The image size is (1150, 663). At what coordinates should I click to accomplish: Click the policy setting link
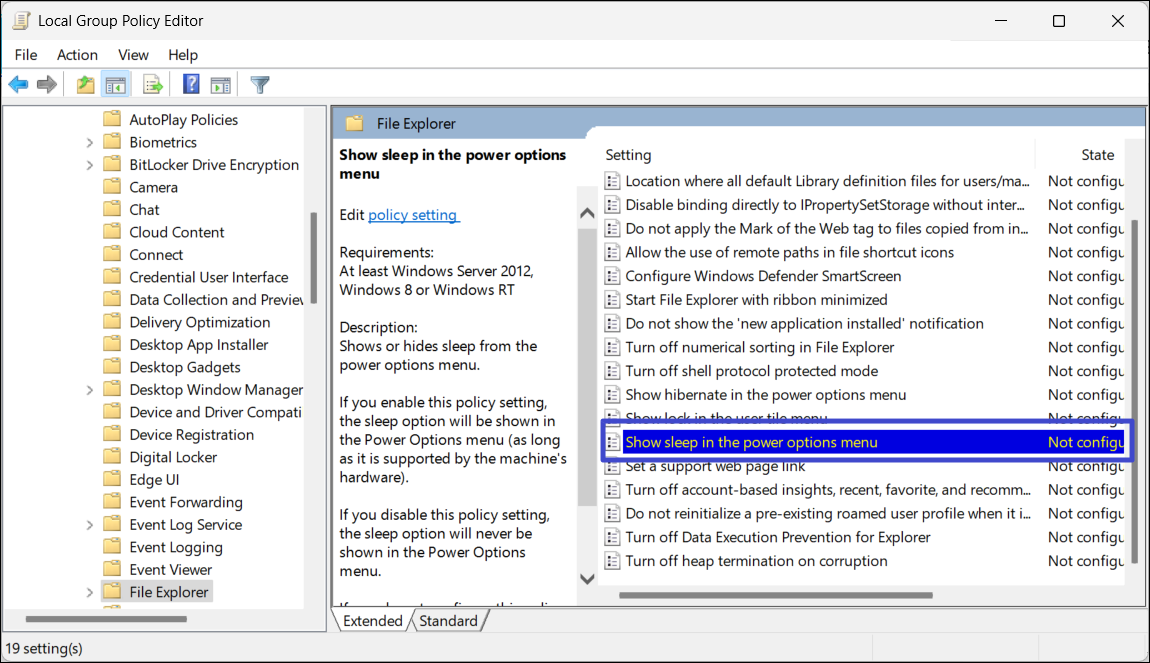click(413, 215)
